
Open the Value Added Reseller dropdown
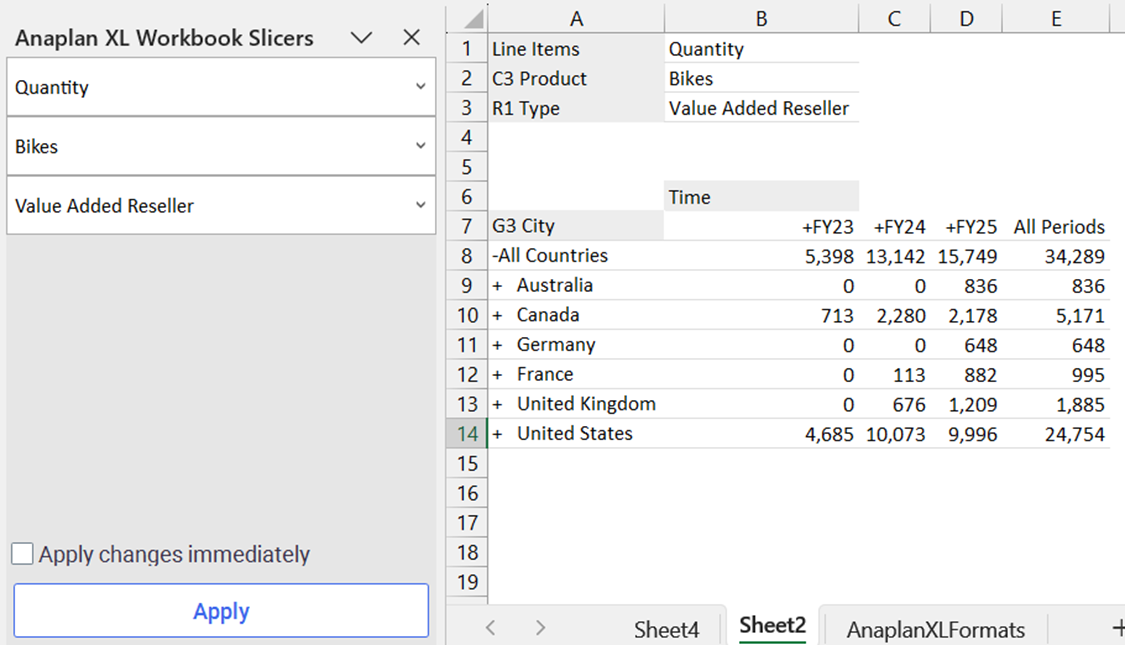coord(420,205)
